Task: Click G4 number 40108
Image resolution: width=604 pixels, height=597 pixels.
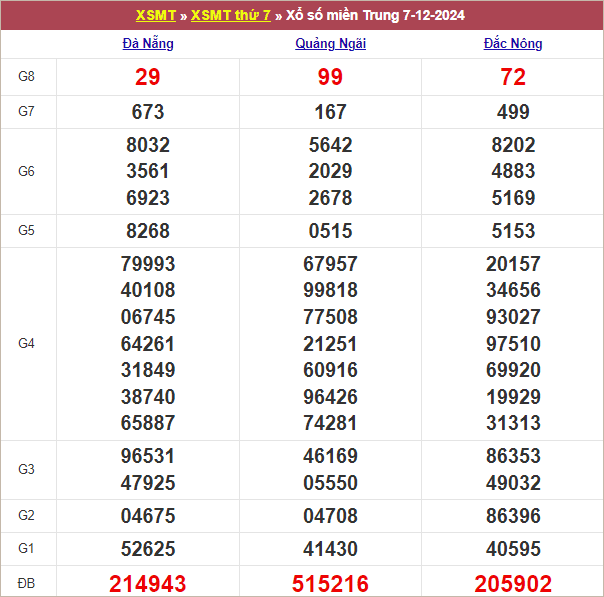Action: click(x=148, y=290)
